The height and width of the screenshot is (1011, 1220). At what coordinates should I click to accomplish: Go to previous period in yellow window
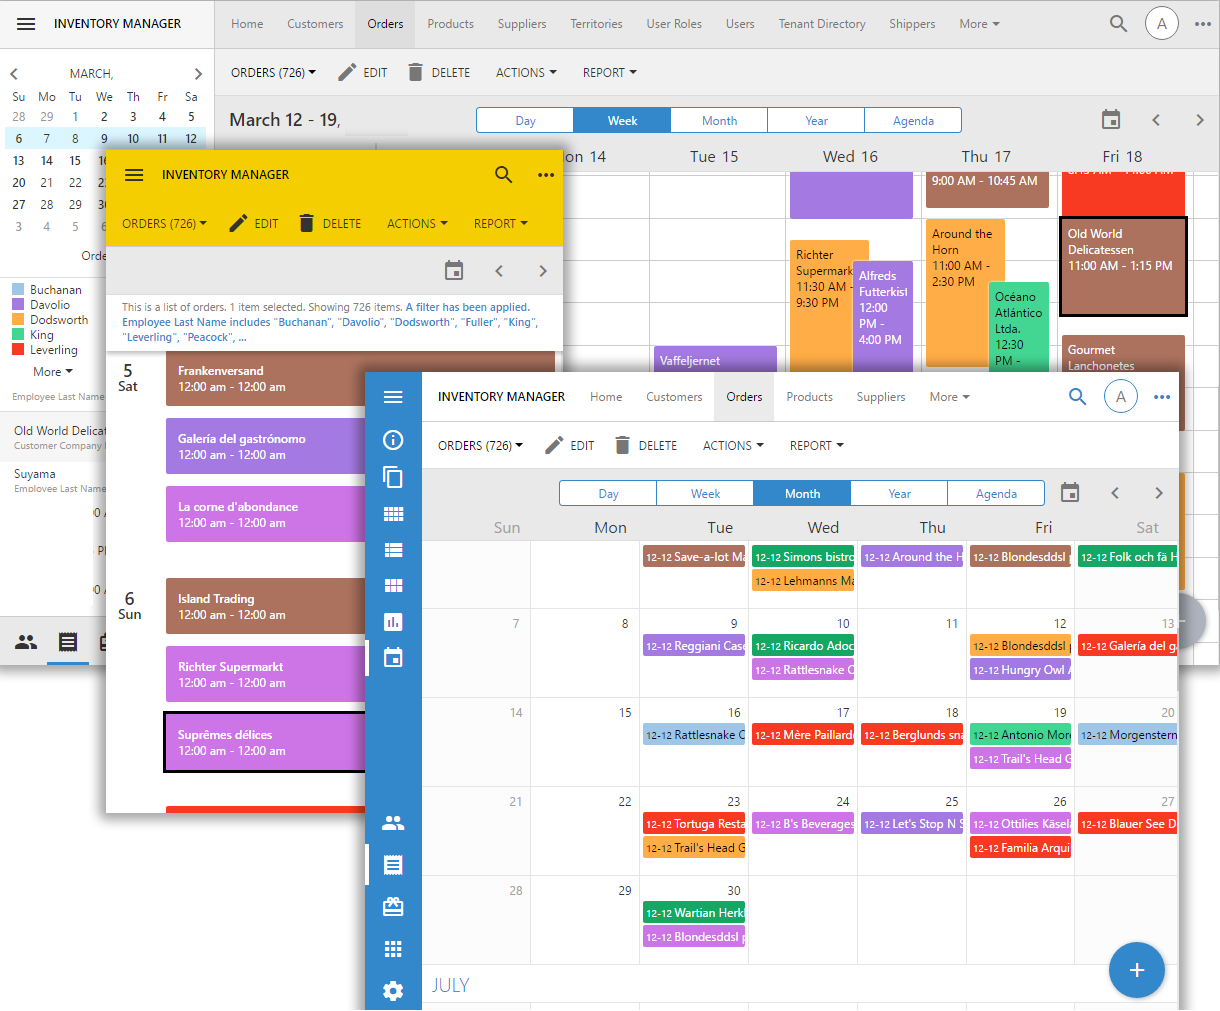(x=499, y=271)
